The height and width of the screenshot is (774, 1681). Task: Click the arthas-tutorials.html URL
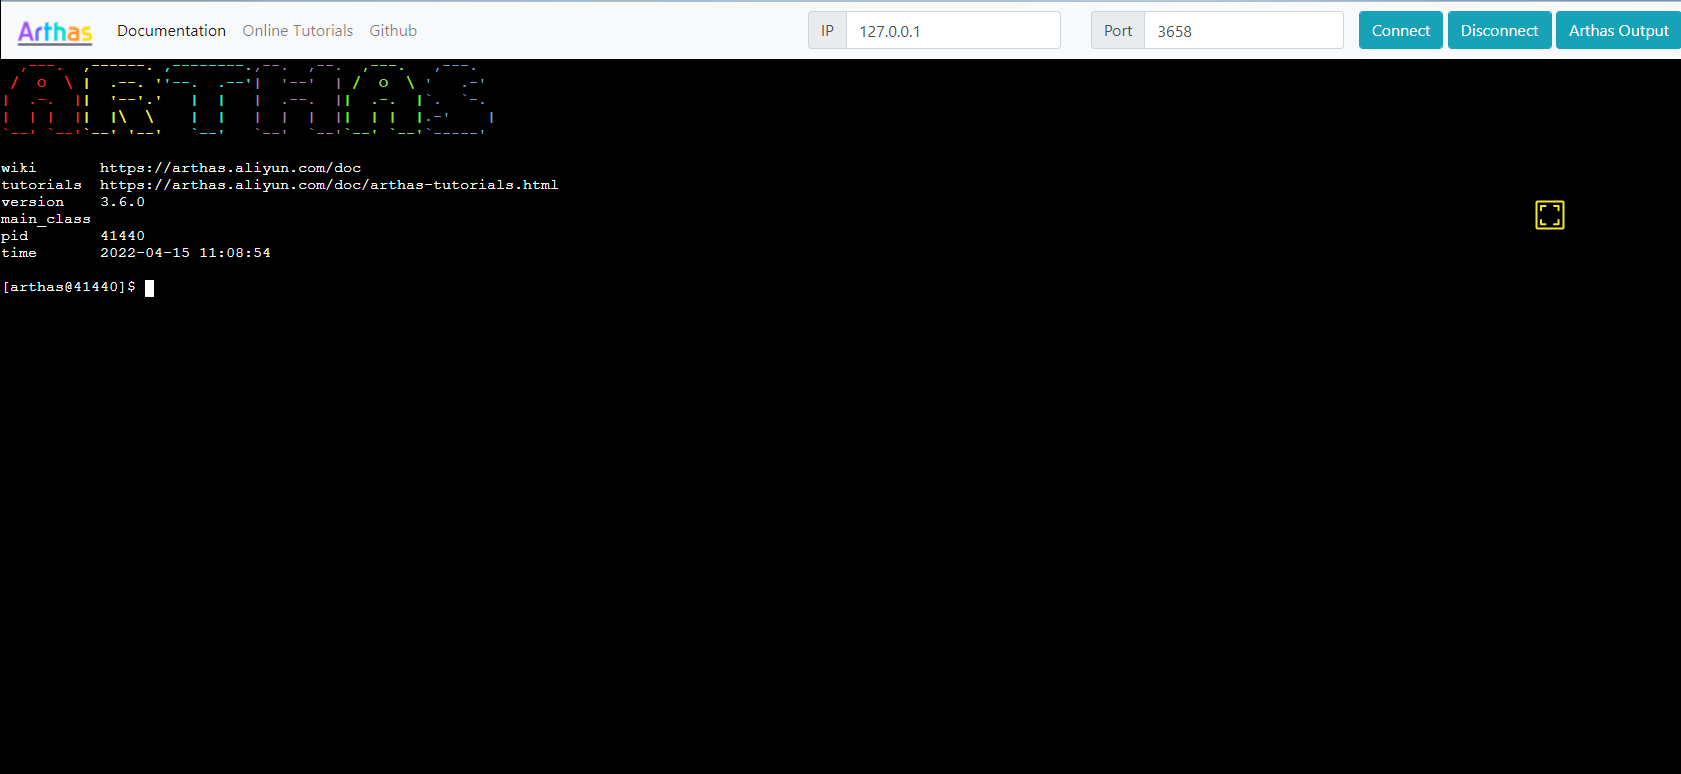329,185
